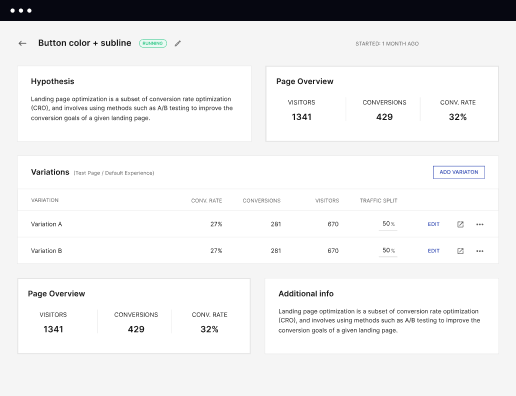Open Variation A in external preview icon
Image resolution: width=516 pixels, height=396 pixels.
tap(460, 224)
